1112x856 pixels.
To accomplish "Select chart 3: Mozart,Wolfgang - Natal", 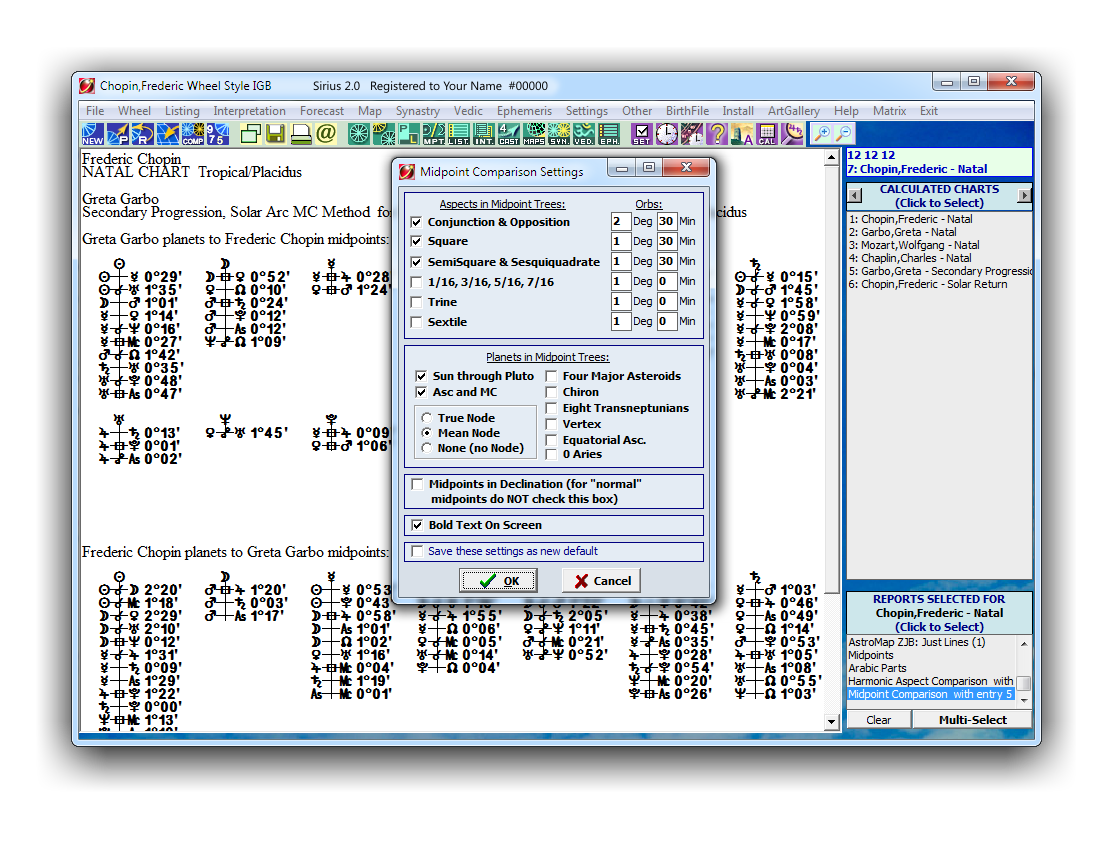I will click(x=914, y=245).
